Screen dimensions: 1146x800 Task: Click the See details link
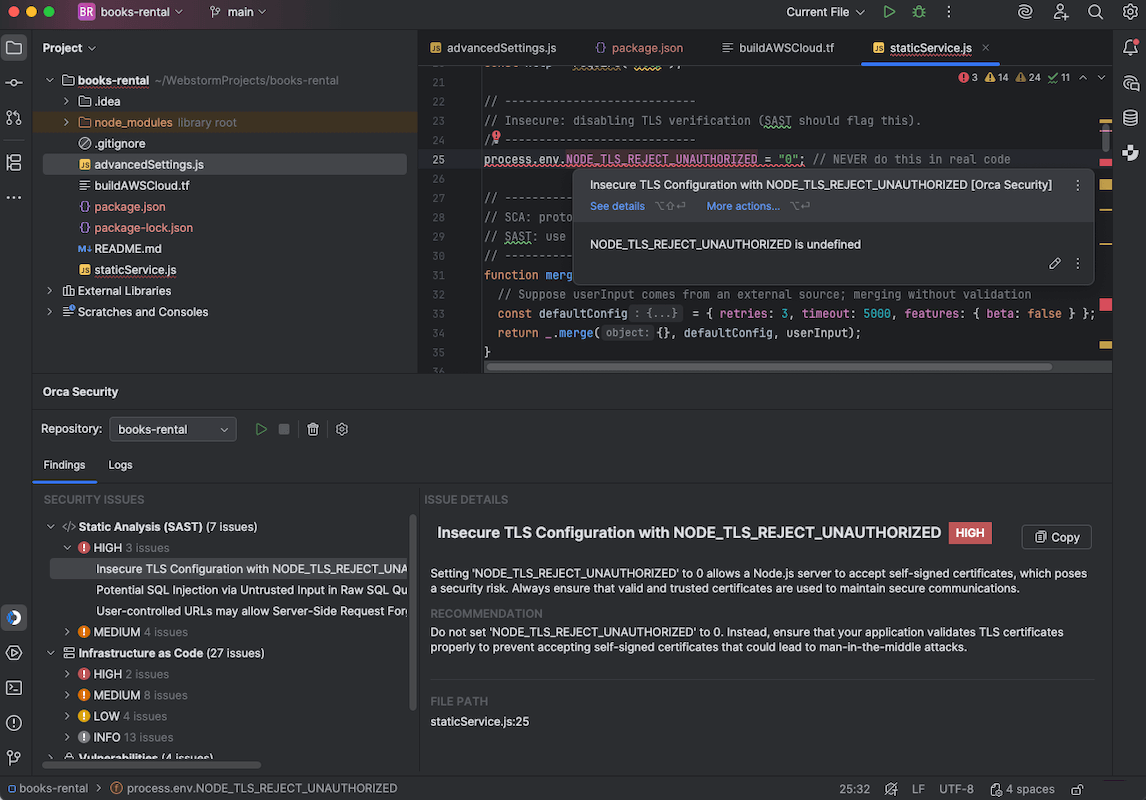(617, 207)
